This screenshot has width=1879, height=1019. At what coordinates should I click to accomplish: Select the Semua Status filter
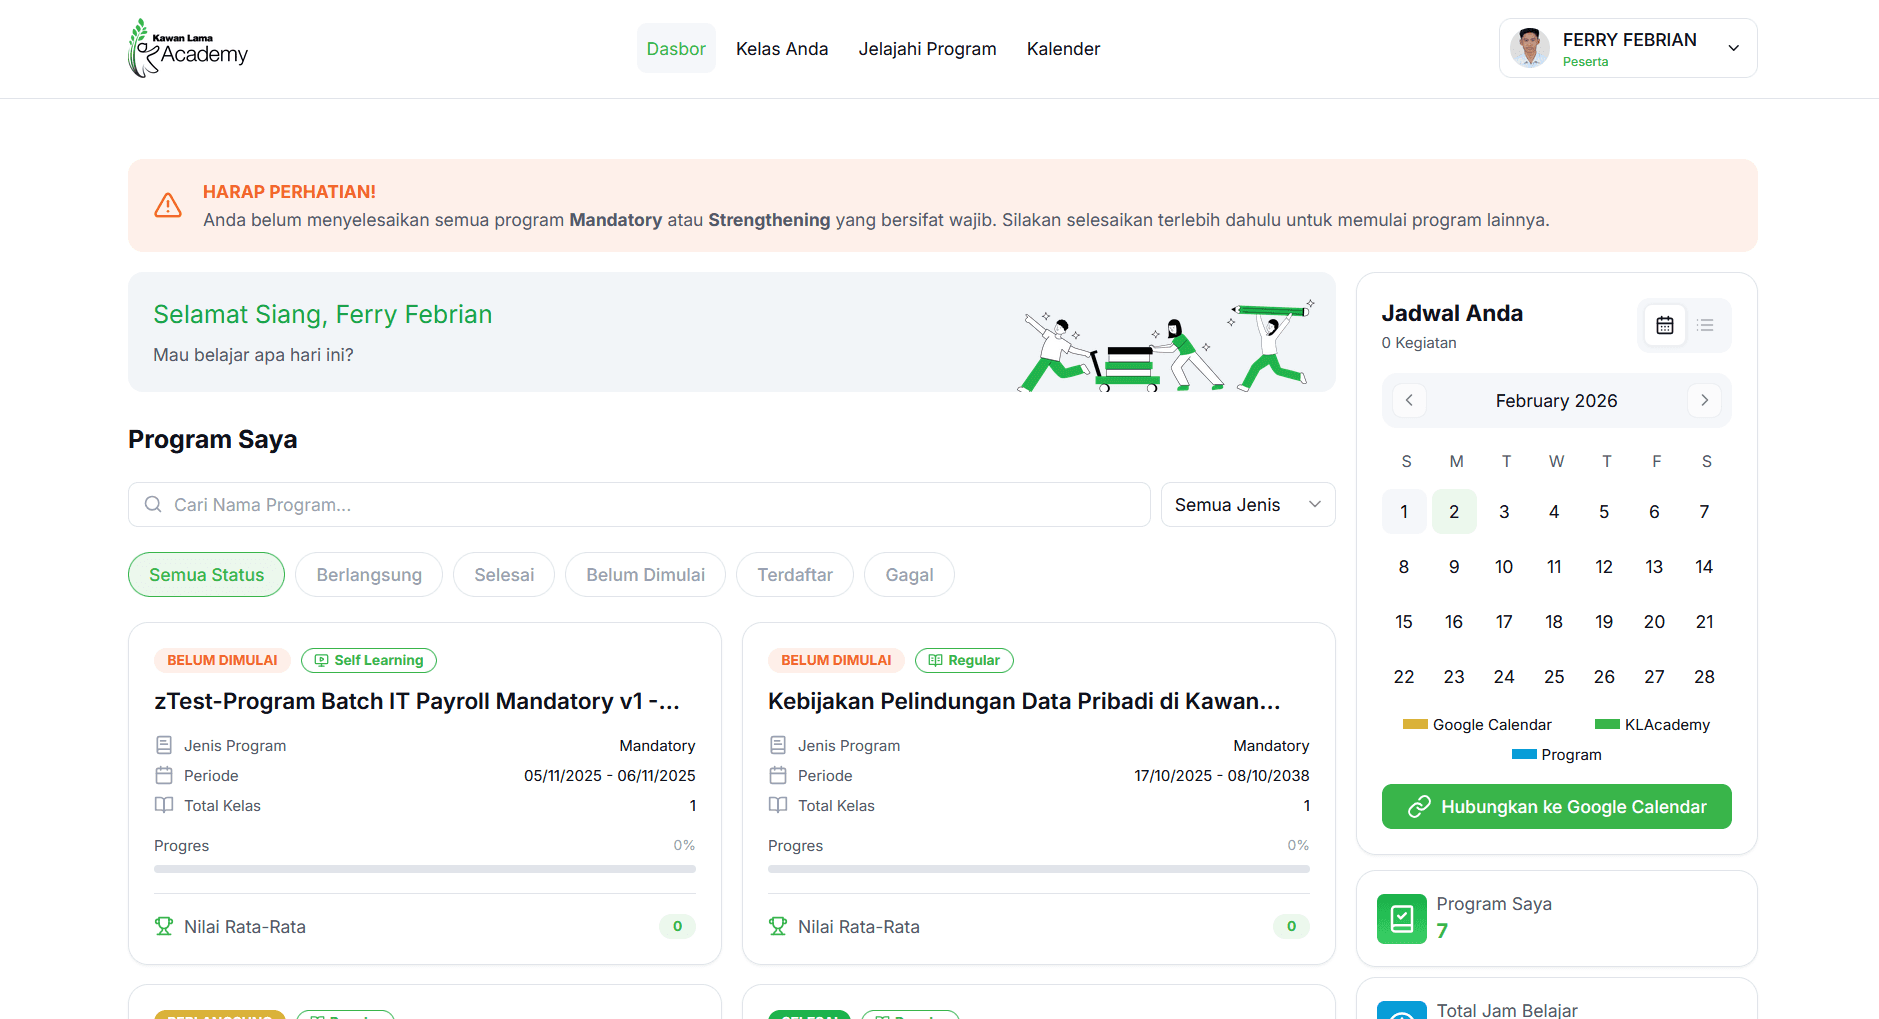click(206, 575)
